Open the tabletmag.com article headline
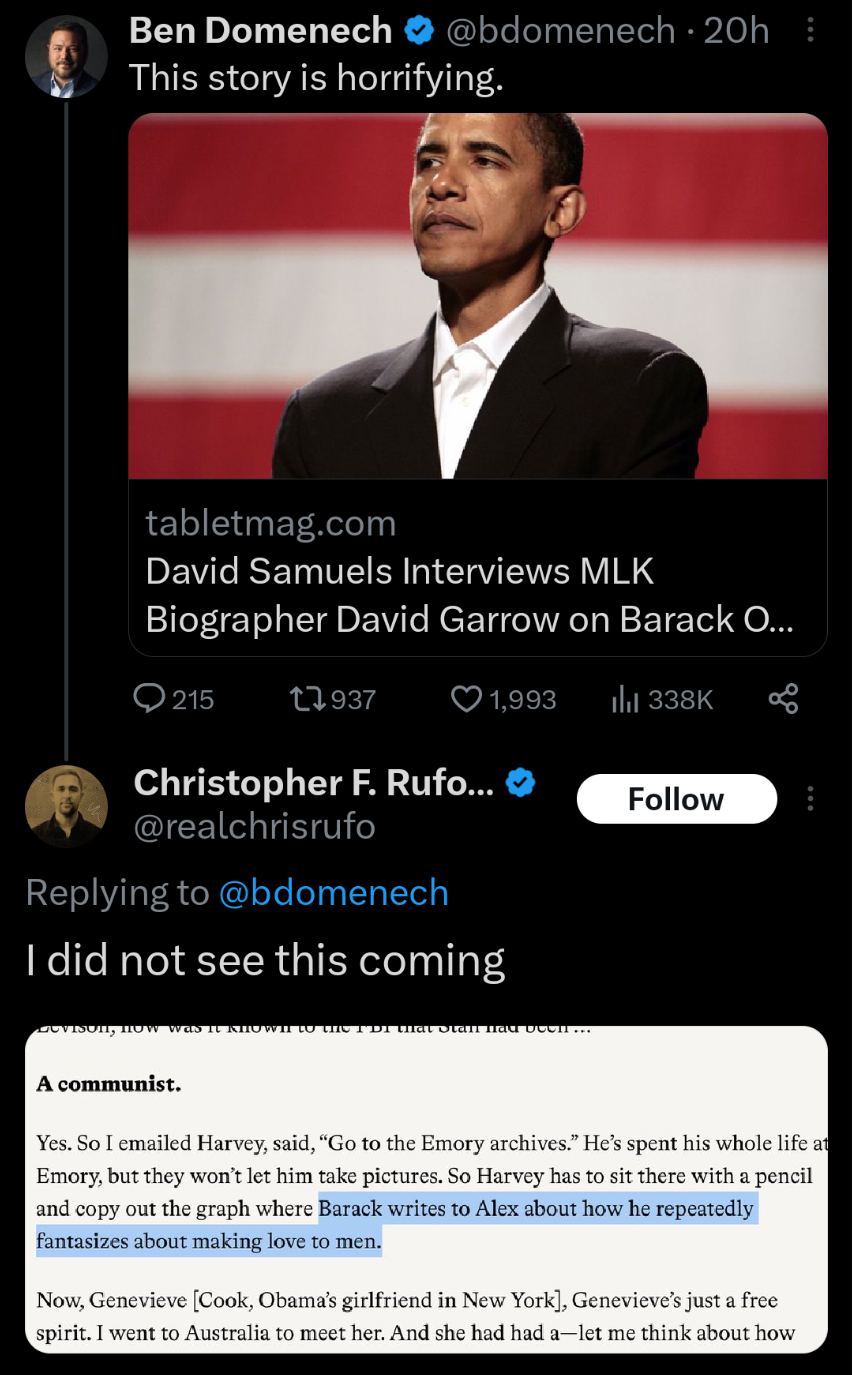Viewport: 853px width, 1375px height. pos(470,596)
